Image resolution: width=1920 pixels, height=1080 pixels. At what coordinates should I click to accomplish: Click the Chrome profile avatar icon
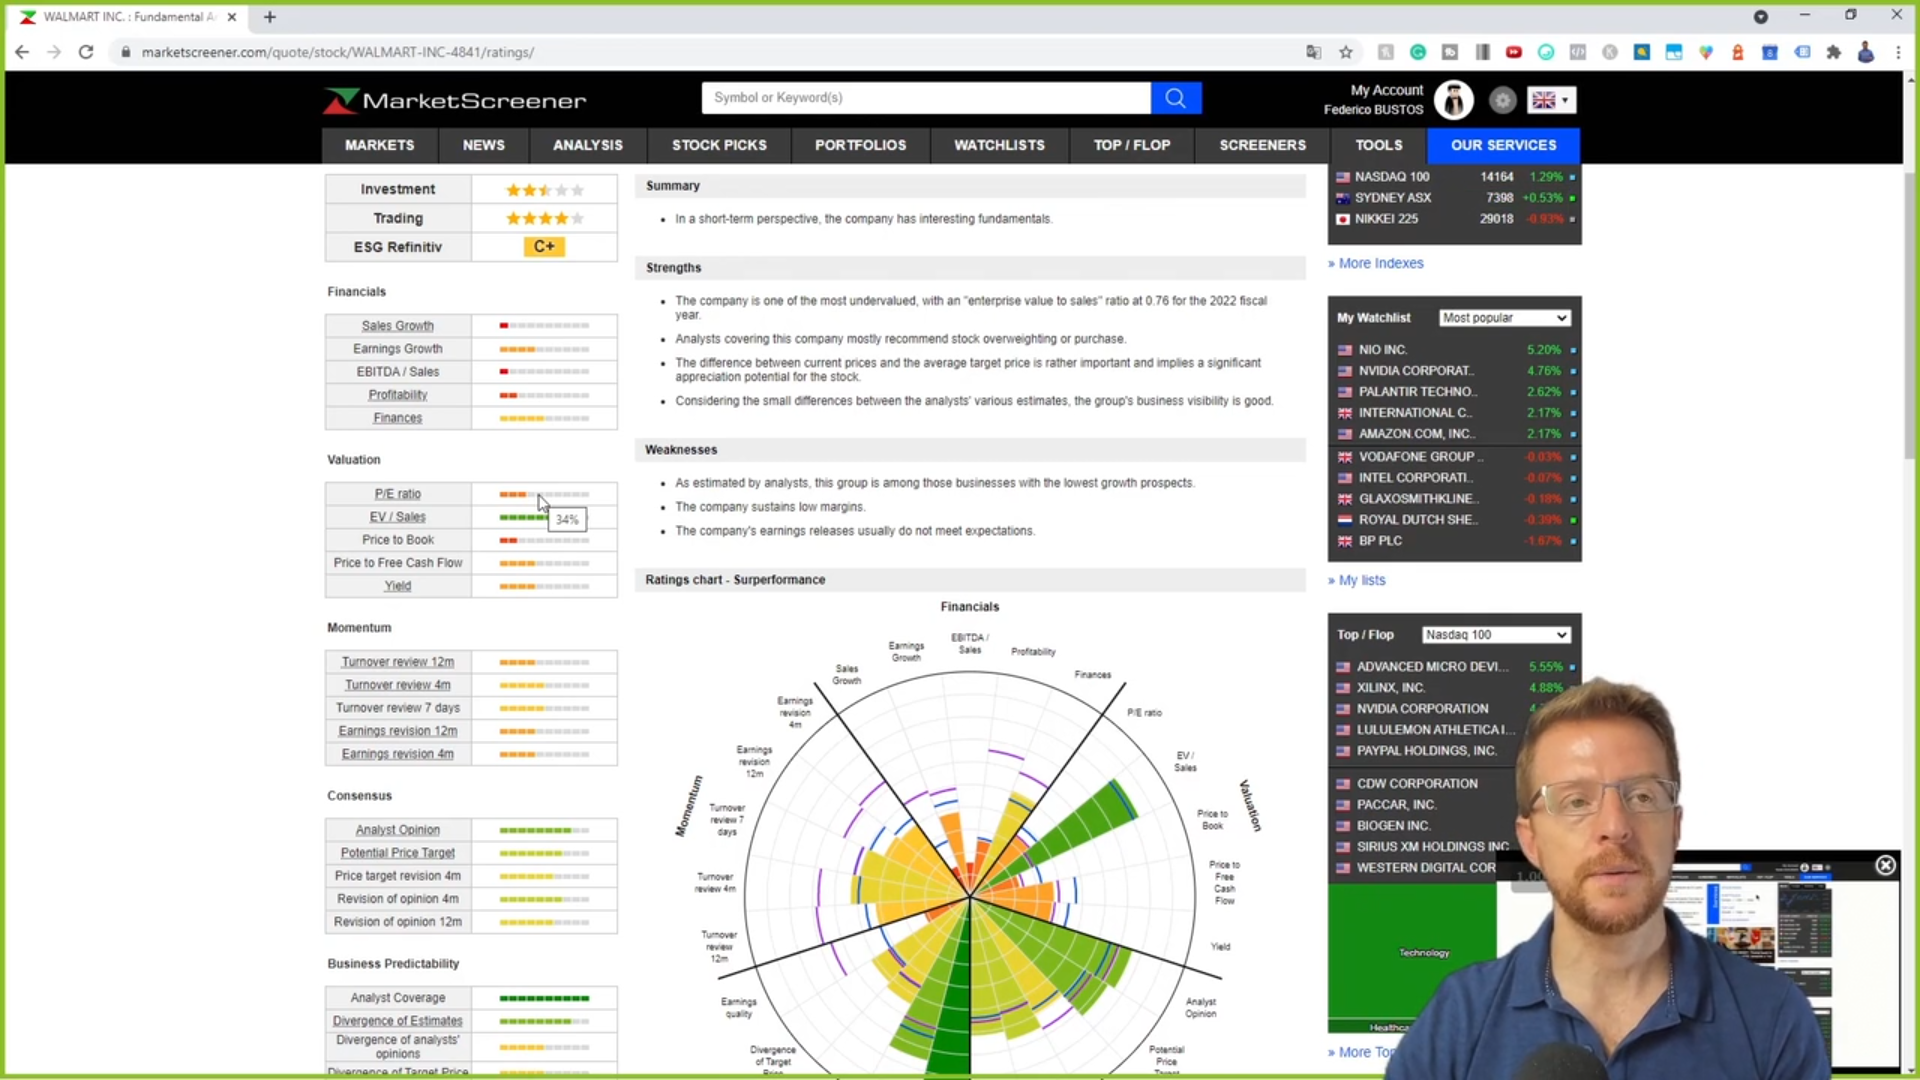point(1866,52)
